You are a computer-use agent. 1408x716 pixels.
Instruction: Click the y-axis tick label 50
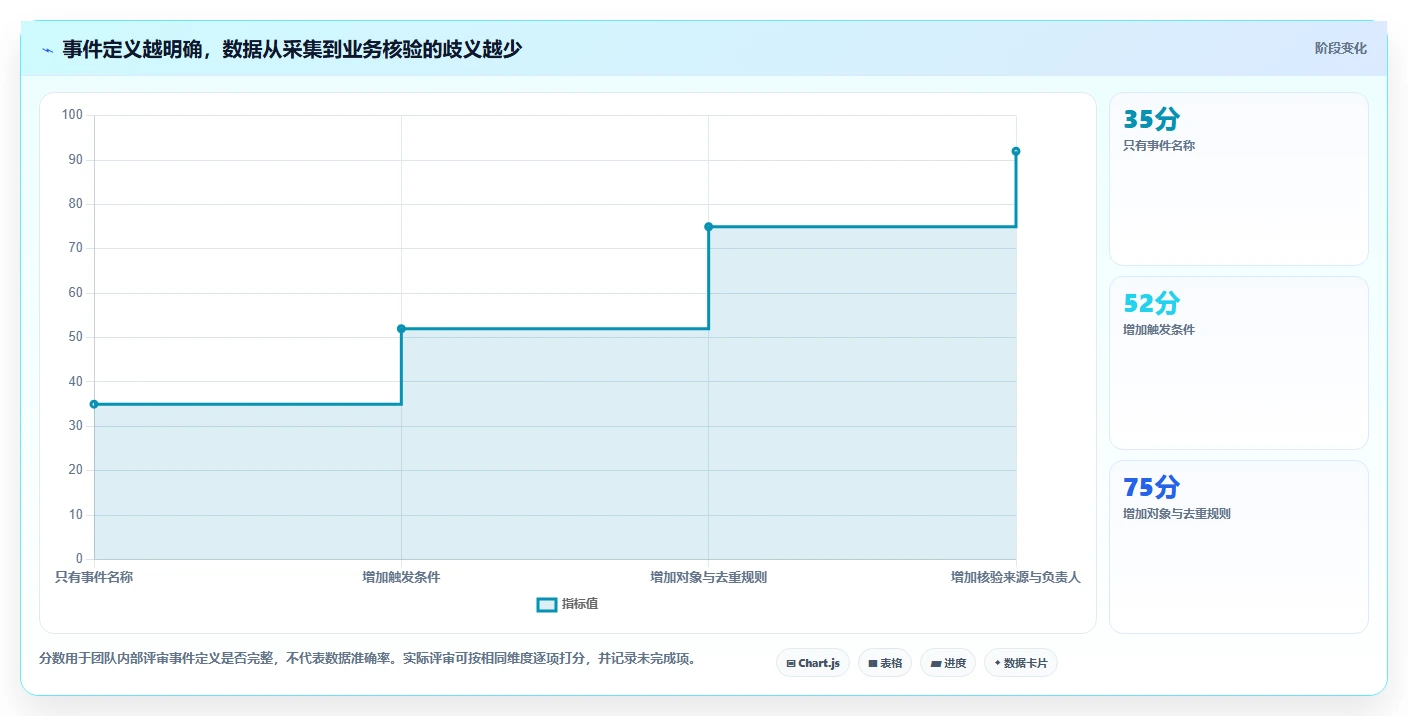tap(75, 337)
